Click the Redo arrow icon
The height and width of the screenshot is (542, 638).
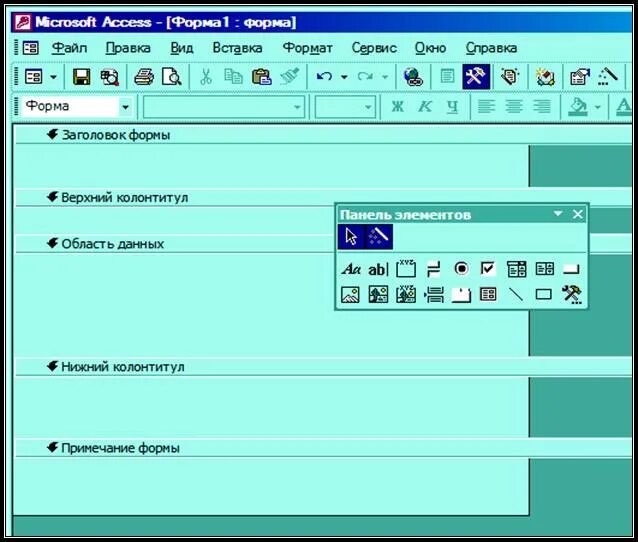point(365,76)
